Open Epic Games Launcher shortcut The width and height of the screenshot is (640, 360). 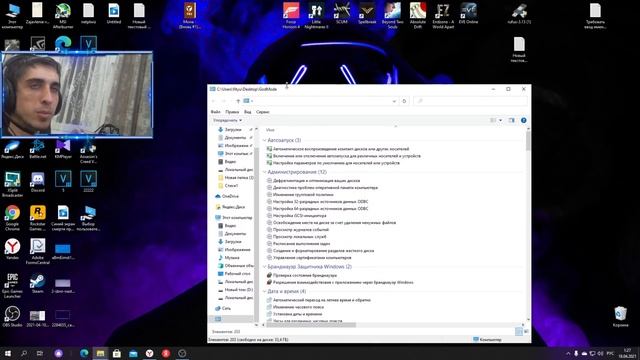(x=12, y=286)
